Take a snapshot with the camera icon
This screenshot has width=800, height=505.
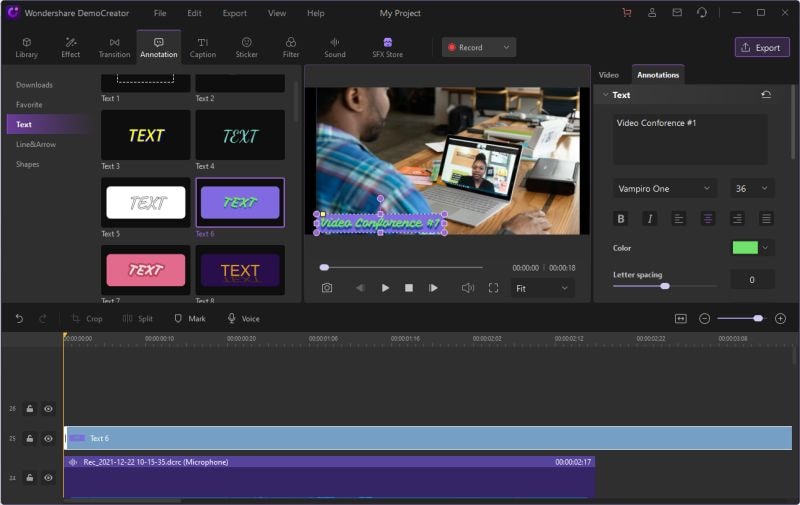click(327, 288)
